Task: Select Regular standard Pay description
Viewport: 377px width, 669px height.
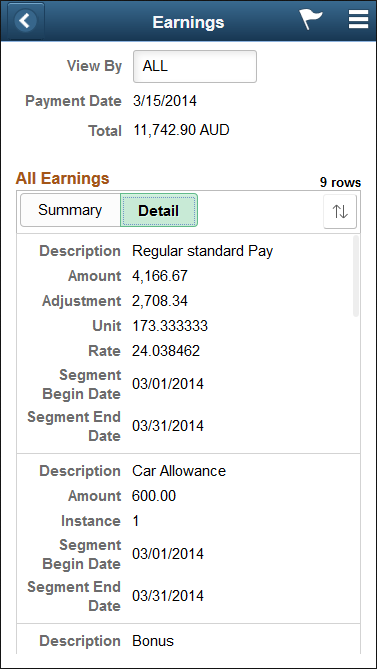Action: click(203, 251)
